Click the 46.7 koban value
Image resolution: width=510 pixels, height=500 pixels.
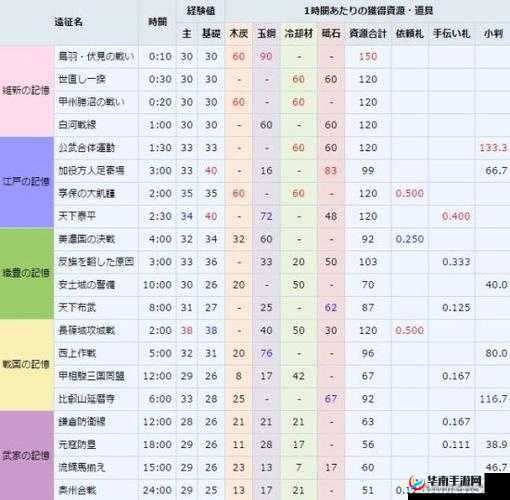(x=496, y=467)
